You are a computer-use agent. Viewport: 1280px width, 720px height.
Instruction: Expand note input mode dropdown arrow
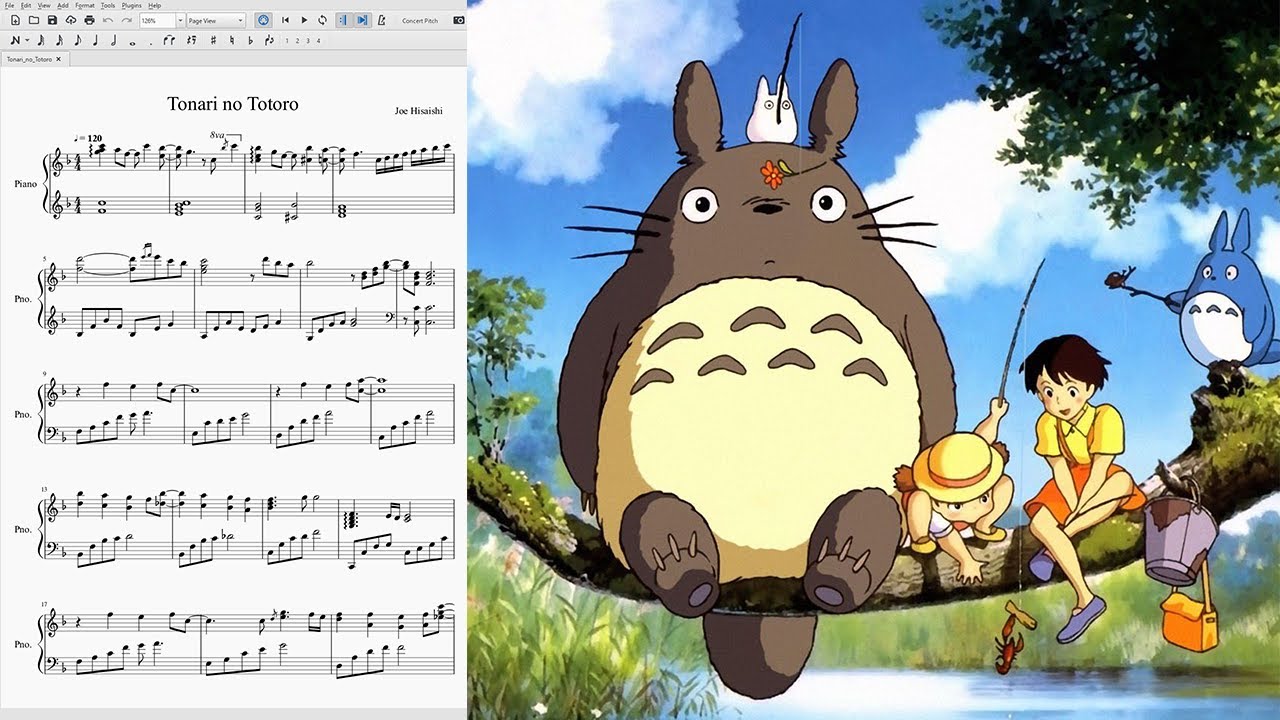(x=27, y=41)
